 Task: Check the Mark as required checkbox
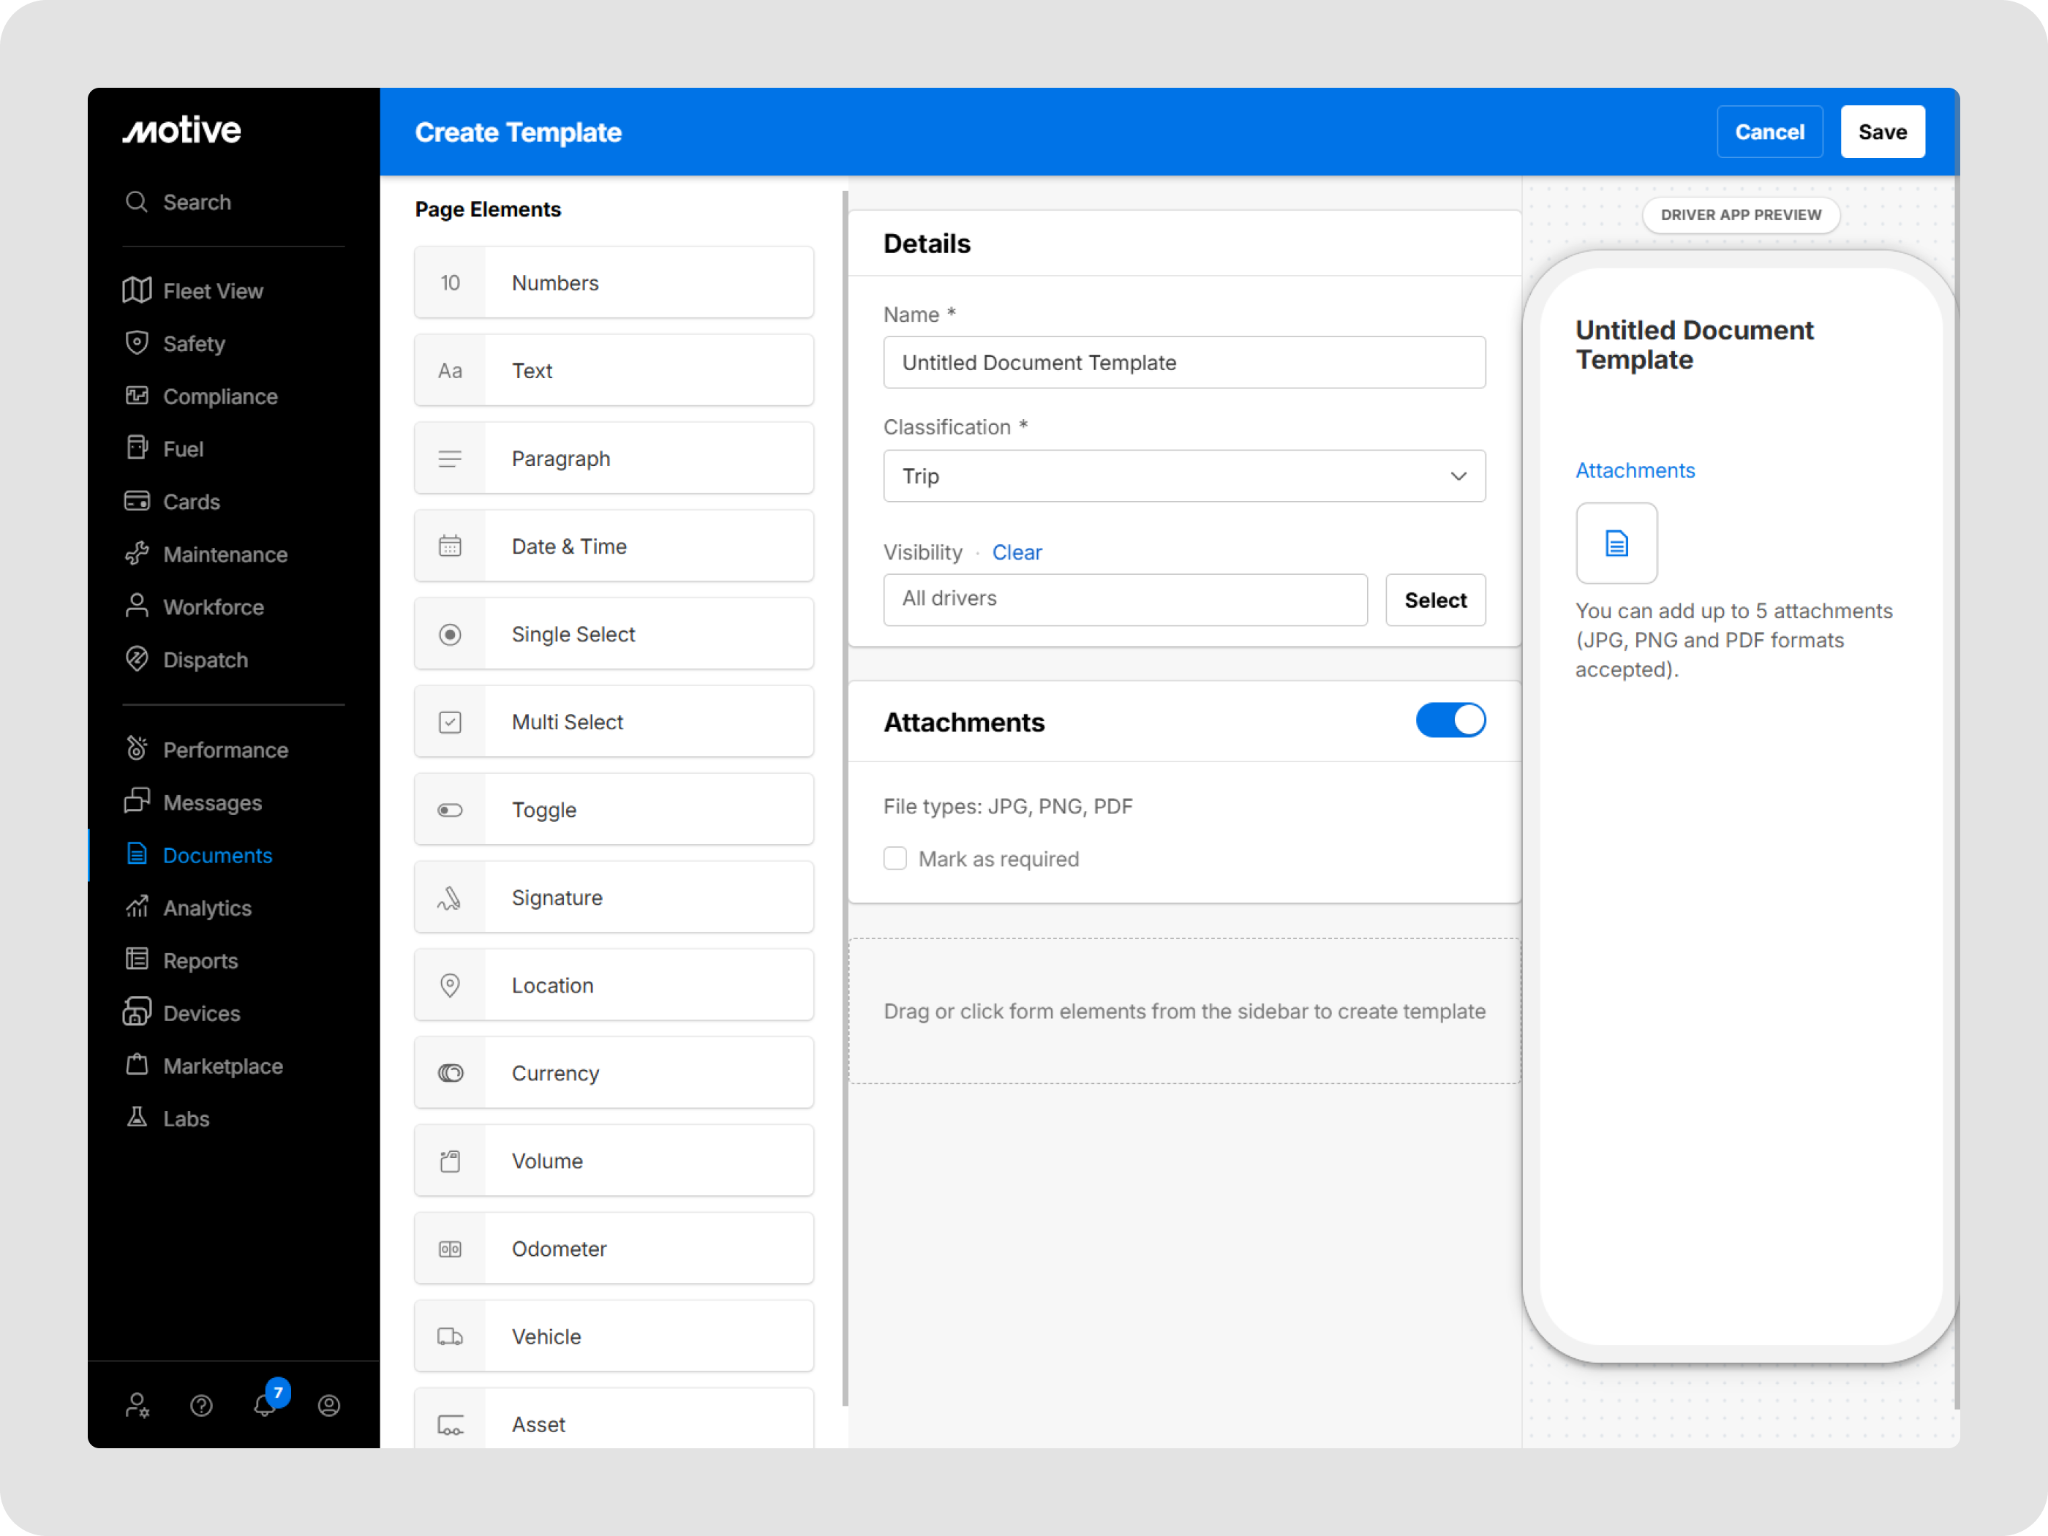point(895,858)
